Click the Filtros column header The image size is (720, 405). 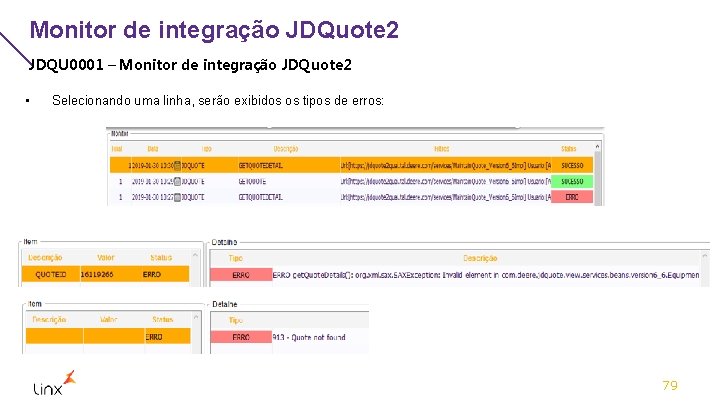(441, 149)
